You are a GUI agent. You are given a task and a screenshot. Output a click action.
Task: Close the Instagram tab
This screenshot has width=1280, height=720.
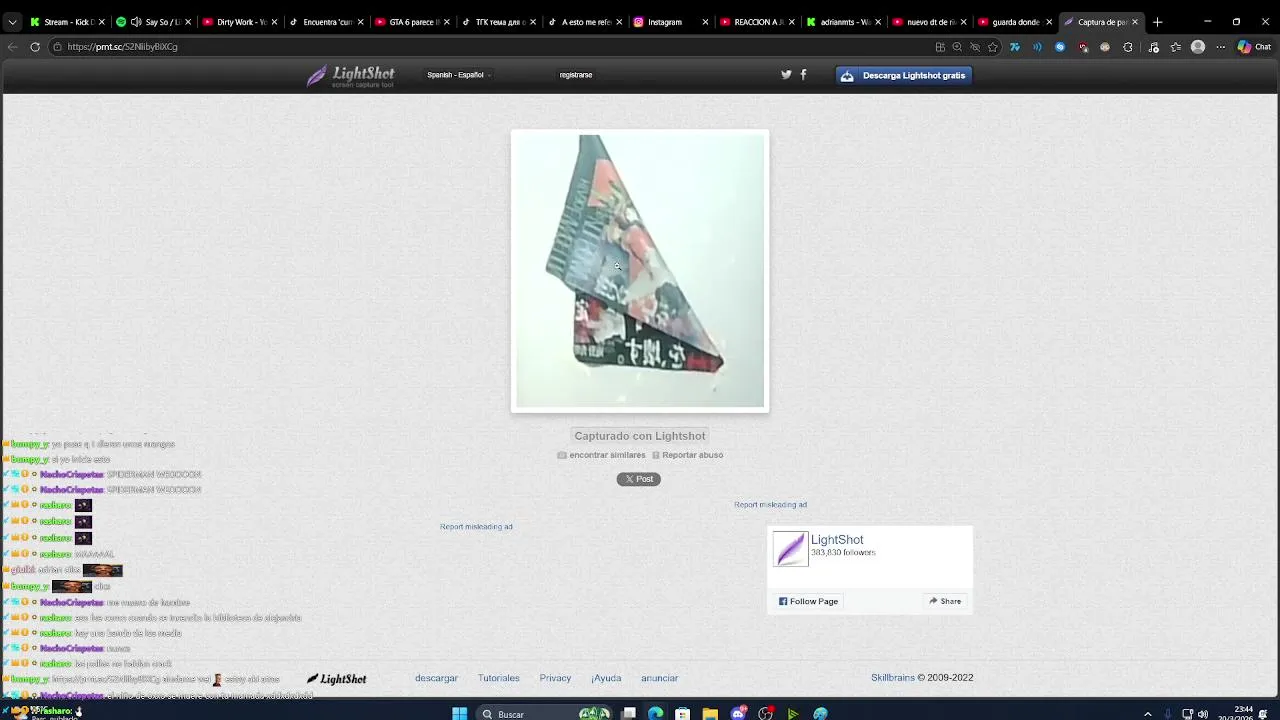pyautogui.click(x=705, y=22)
